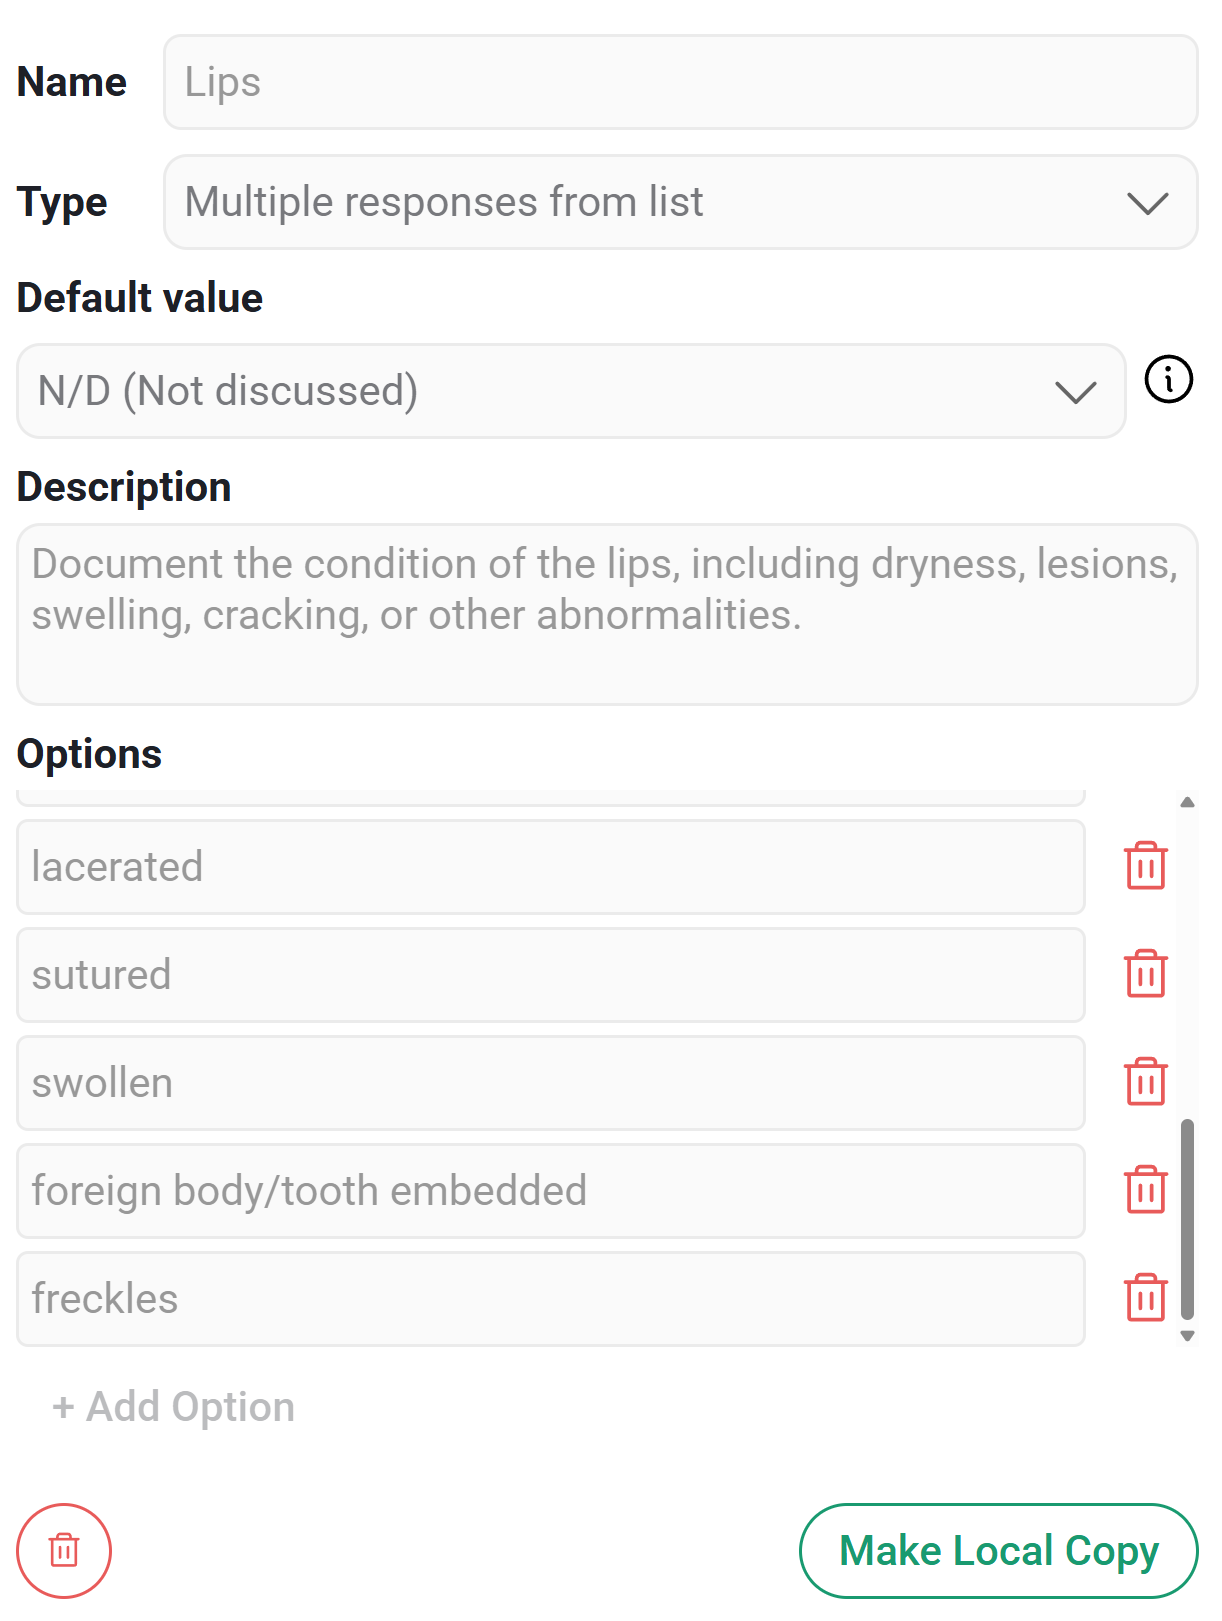
Task: Edit the "lacerated" option field
Action: pyautogui.click(x=551, y=867)
